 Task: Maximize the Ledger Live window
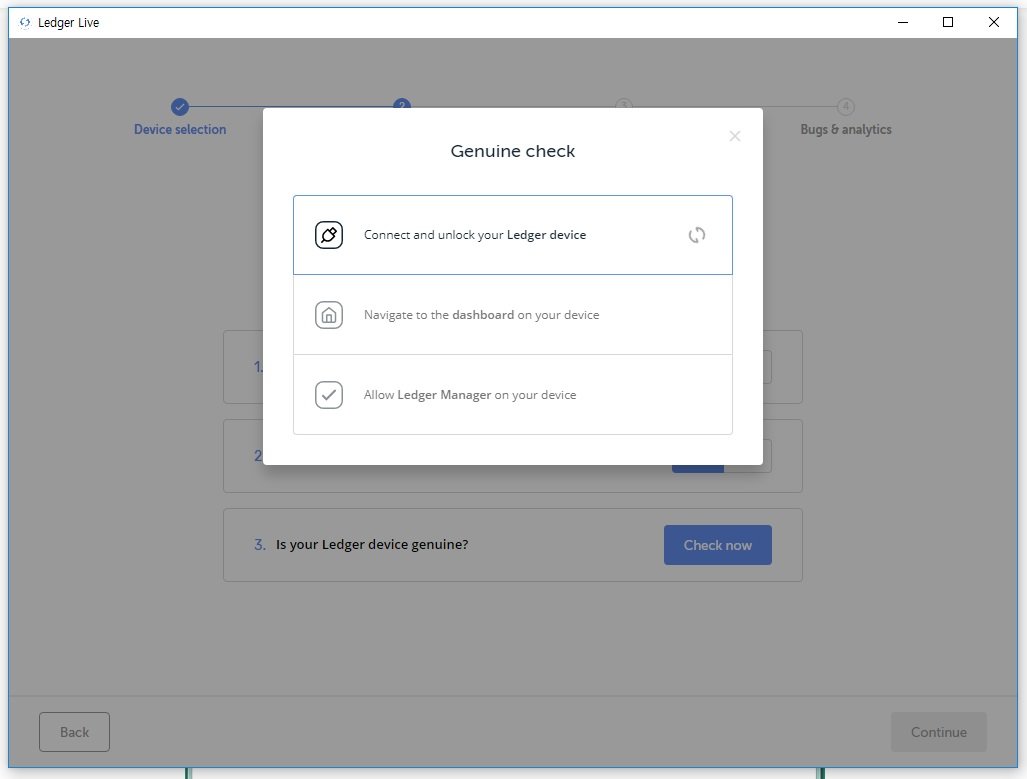click(x=948, y=22)
